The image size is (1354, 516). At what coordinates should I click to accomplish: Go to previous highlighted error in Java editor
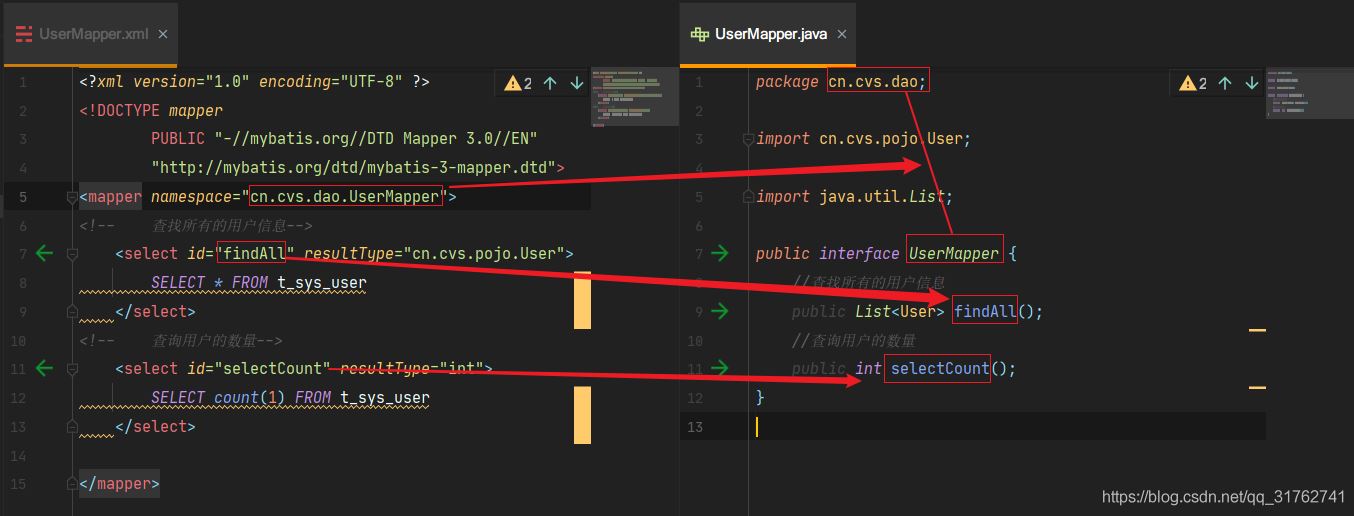[1225, 83]
